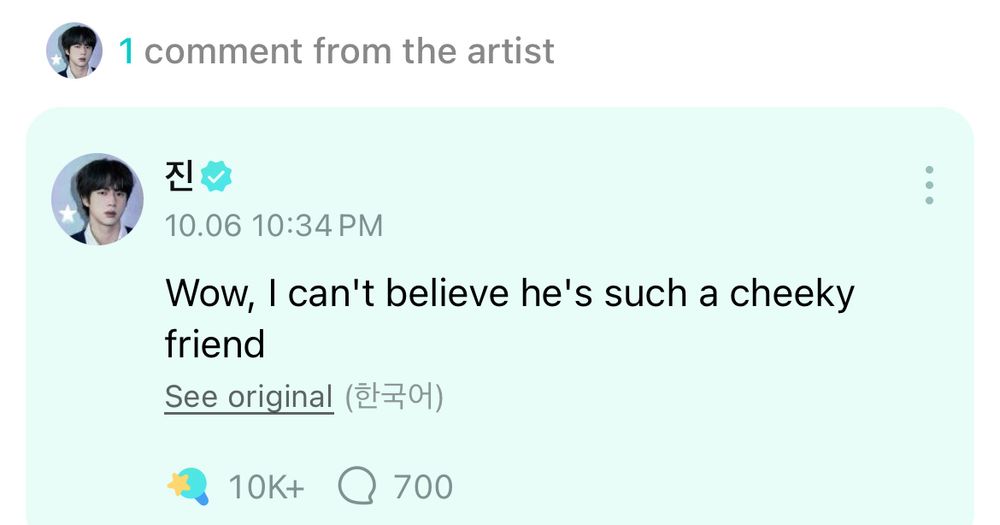Click the See original link
This screenshot has height=525, width=1000.
click(x=248, y=397)
